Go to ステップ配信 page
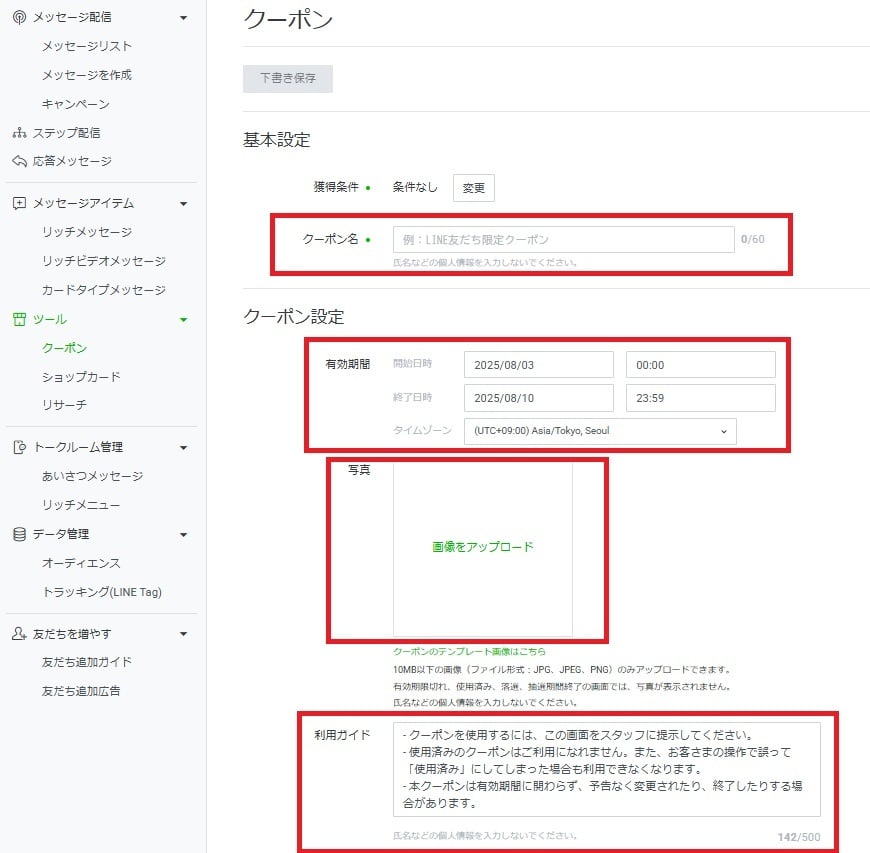This screenshot has width=870, height=853. (67, 133)
